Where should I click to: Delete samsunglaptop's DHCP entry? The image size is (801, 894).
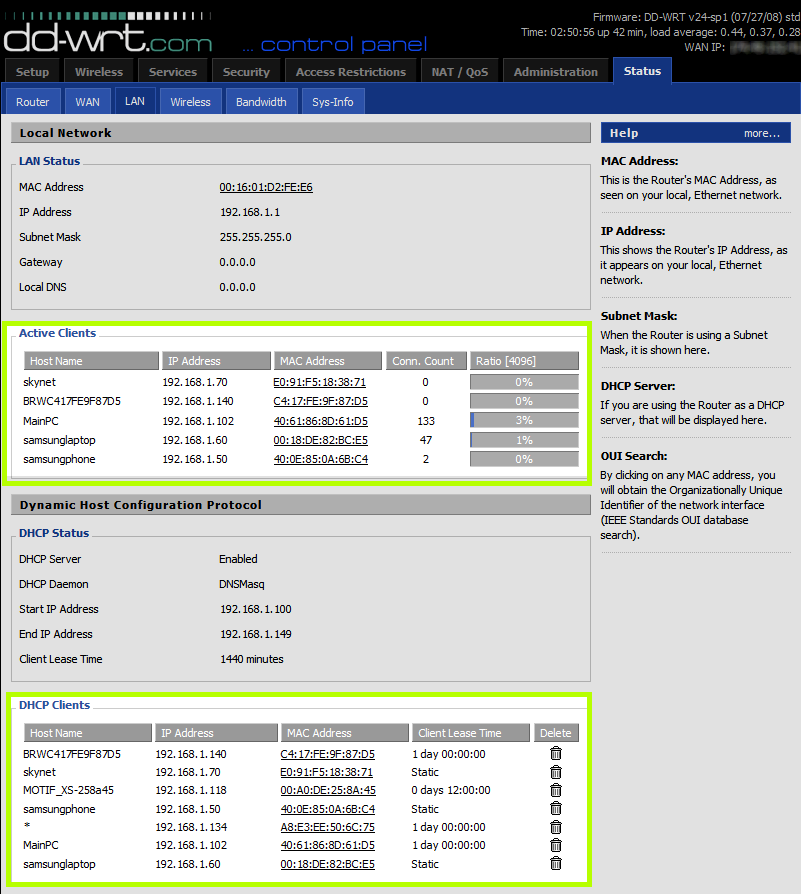point(556,863)
